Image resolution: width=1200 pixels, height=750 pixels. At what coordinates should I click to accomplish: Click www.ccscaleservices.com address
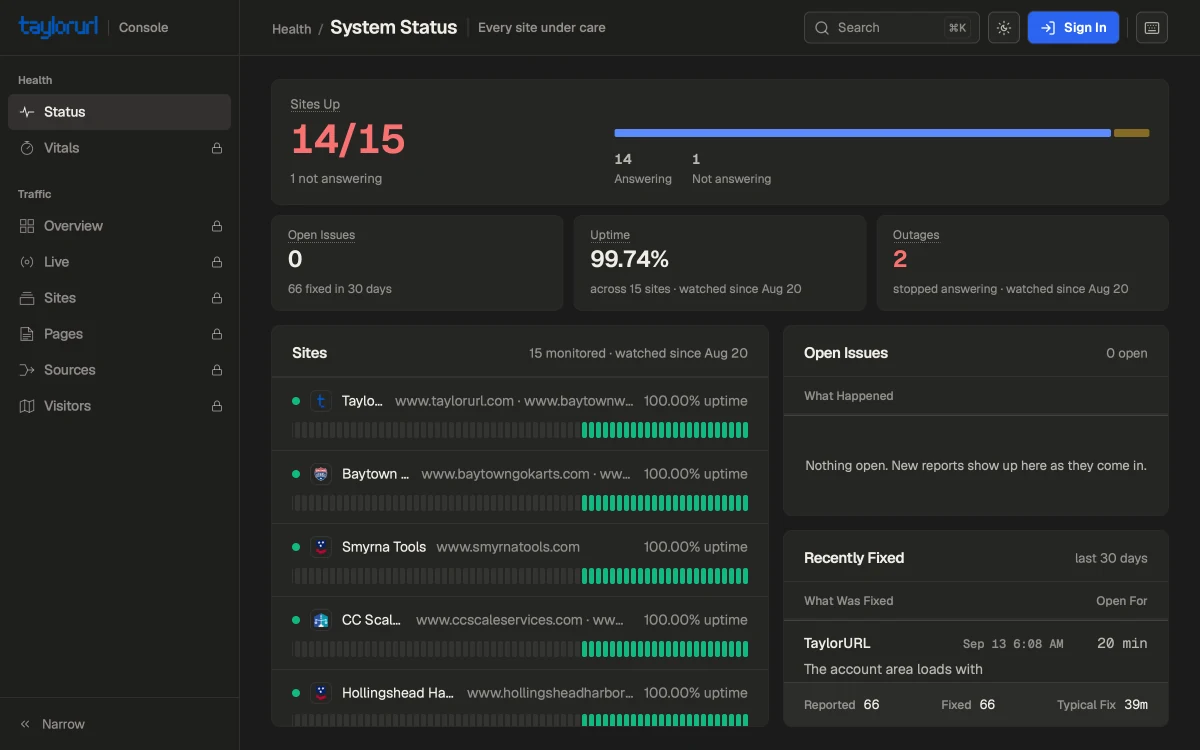tap(499, 620)
